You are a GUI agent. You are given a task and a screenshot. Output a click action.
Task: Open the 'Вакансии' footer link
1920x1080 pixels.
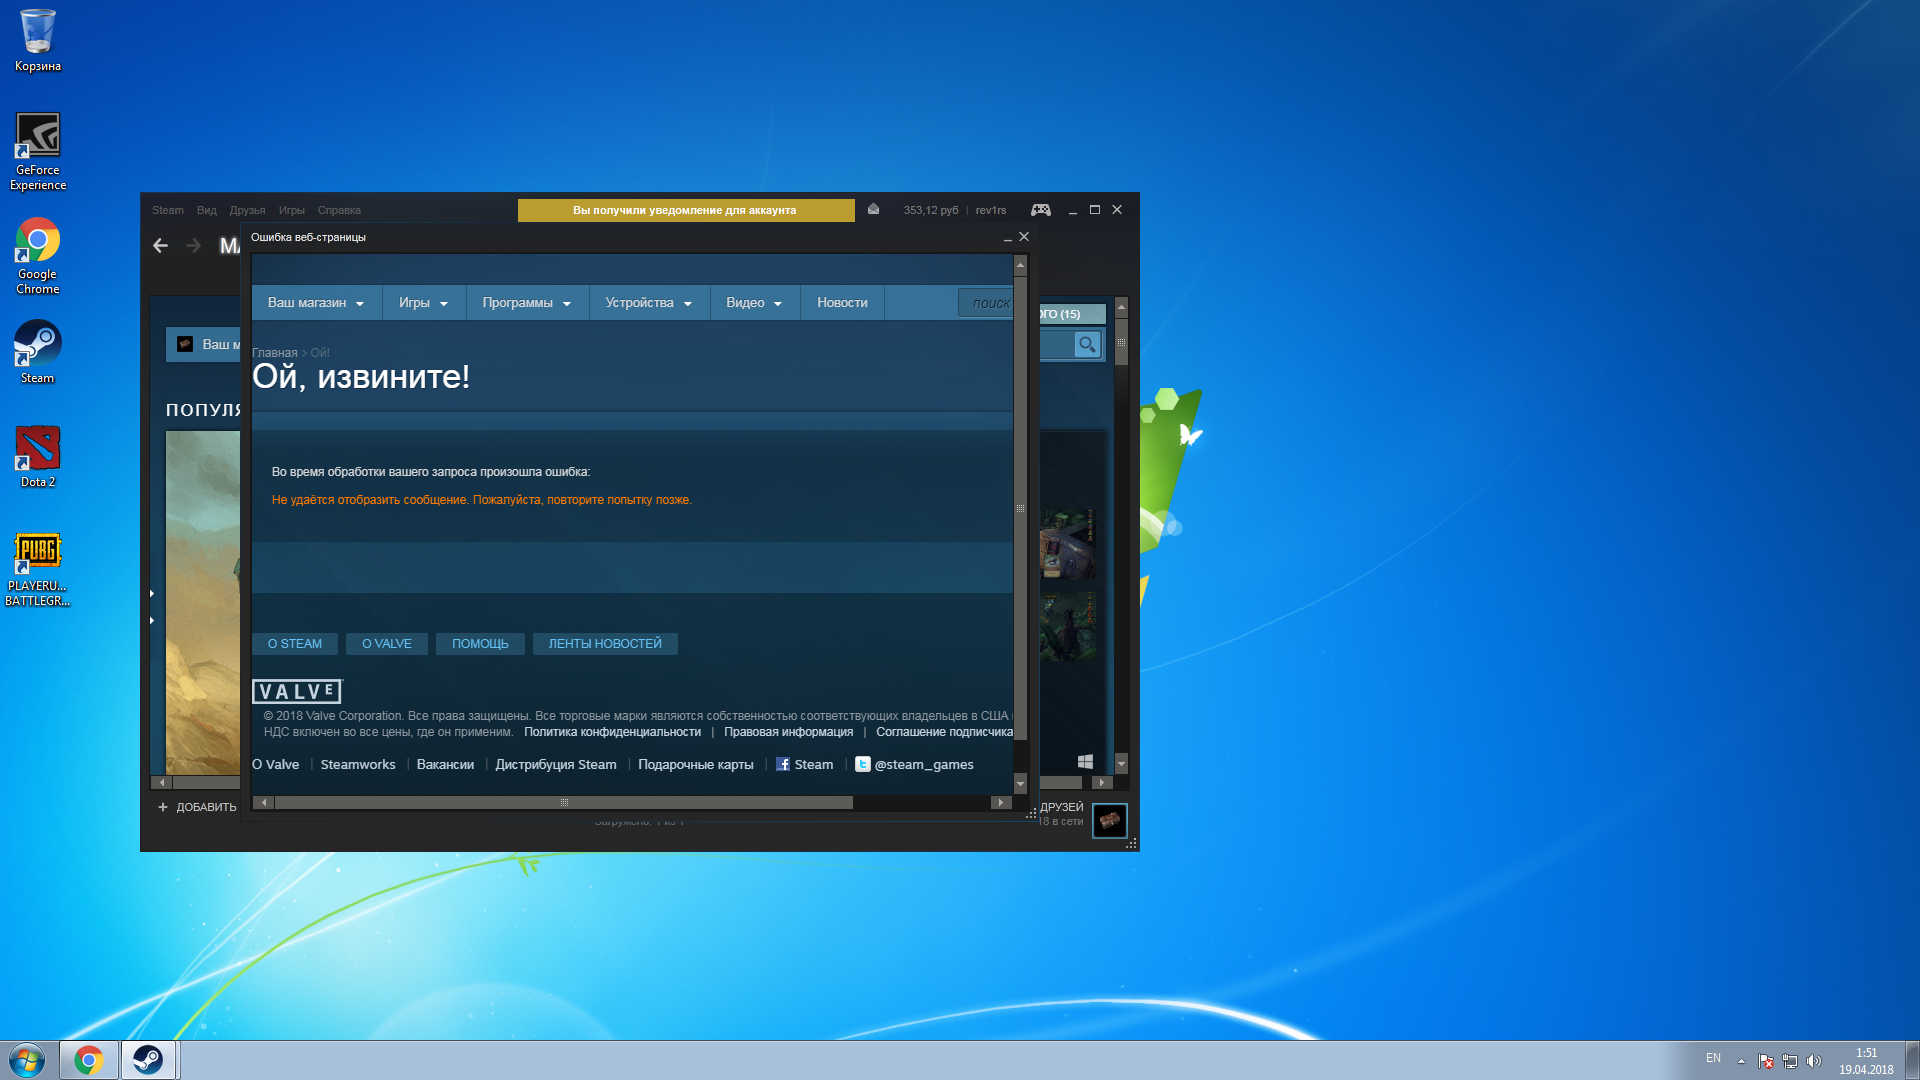click(445, 765)
